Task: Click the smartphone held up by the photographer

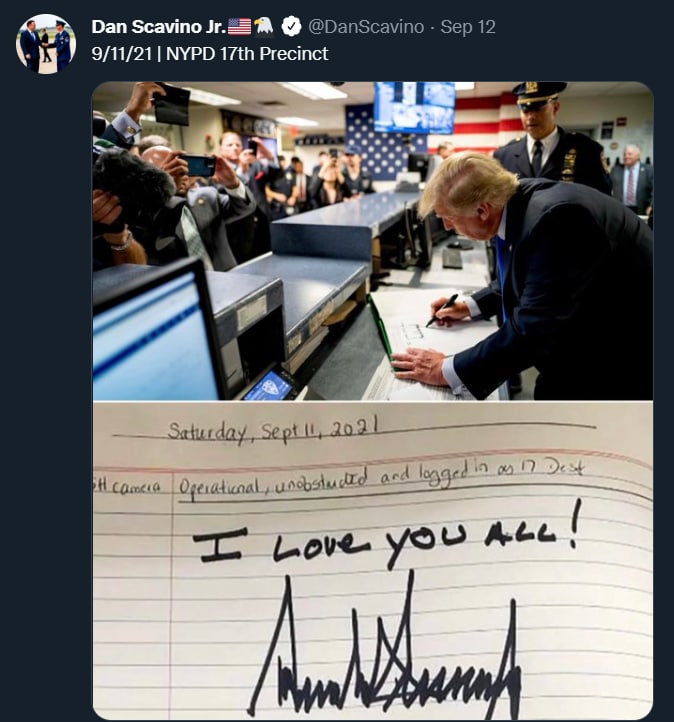Action: coord(199,165)
